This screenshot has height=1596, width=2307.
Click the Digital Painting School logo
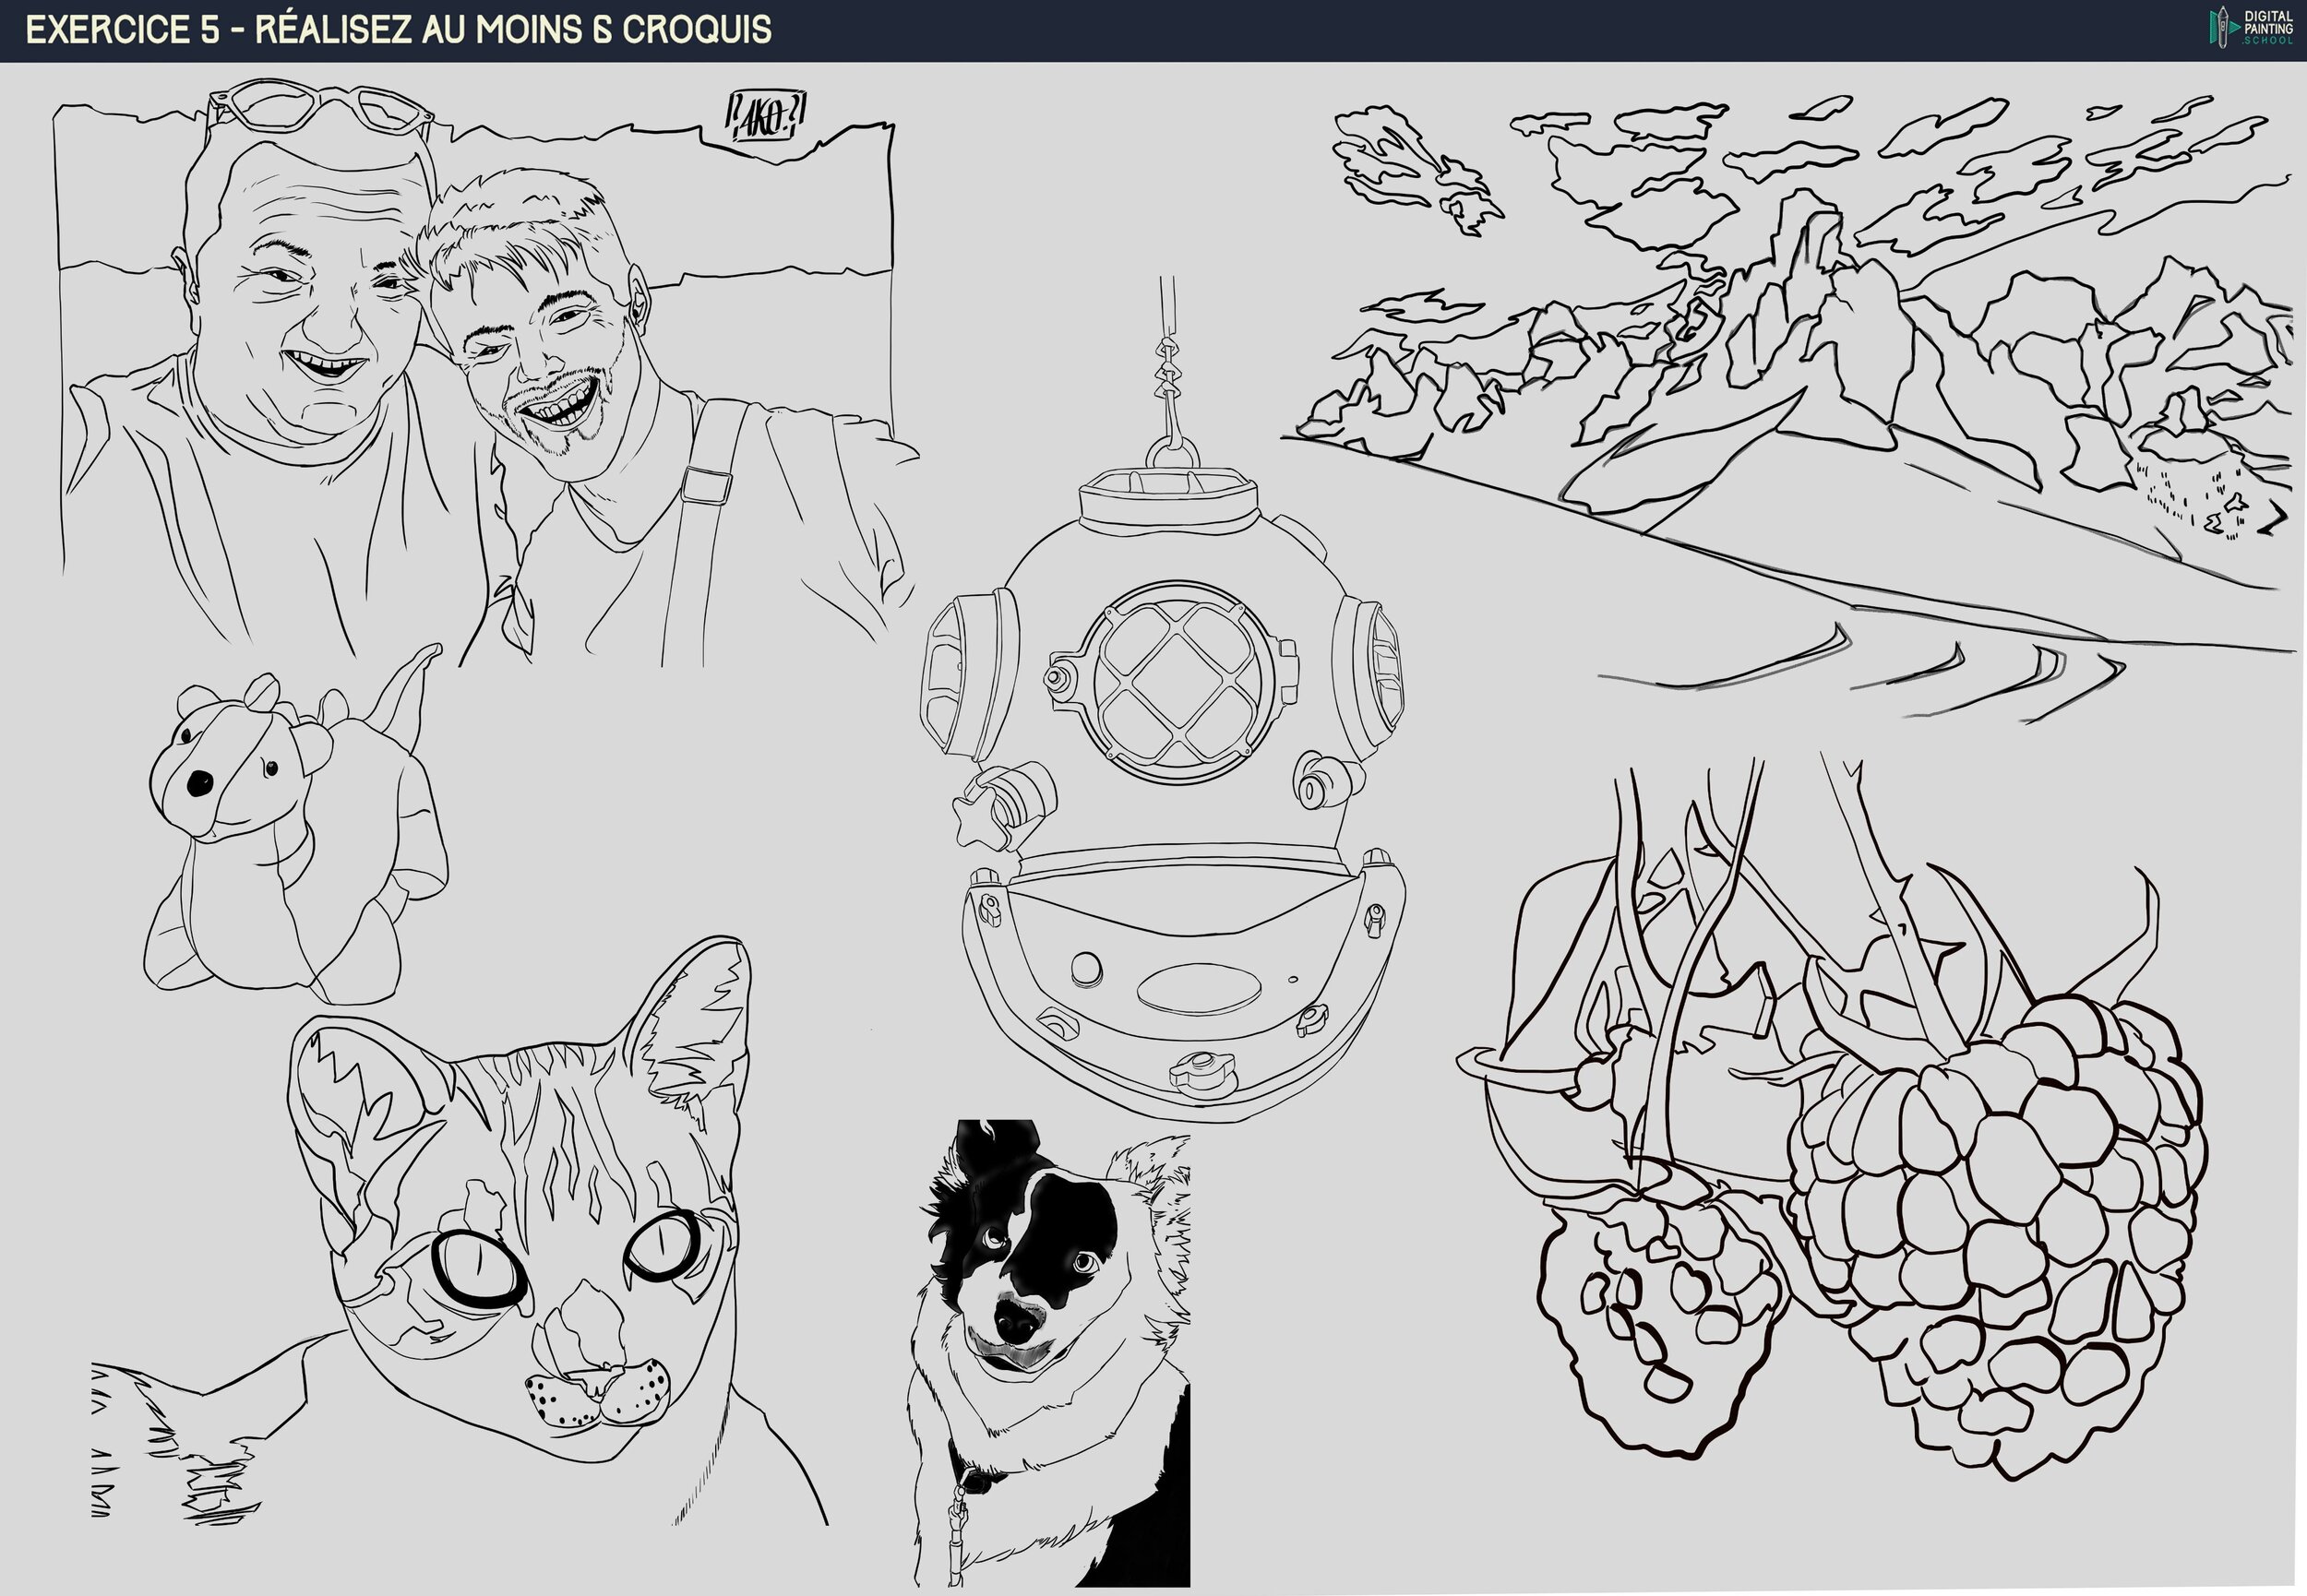pos(2250,27)
